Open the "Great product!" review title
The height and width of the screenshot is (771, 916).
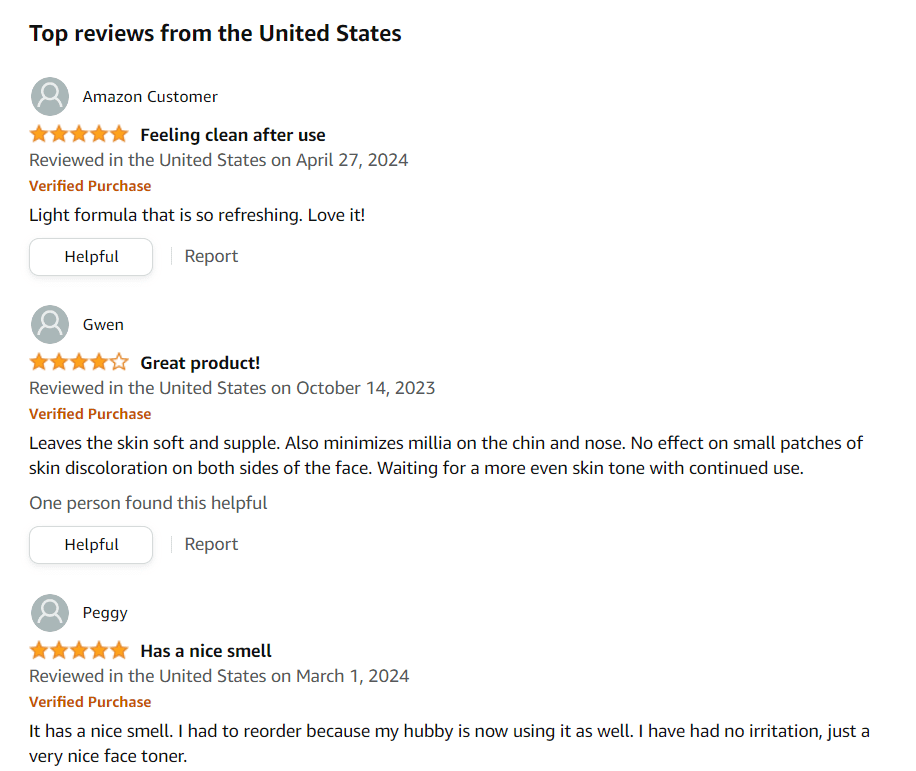(x=200, y=363)
